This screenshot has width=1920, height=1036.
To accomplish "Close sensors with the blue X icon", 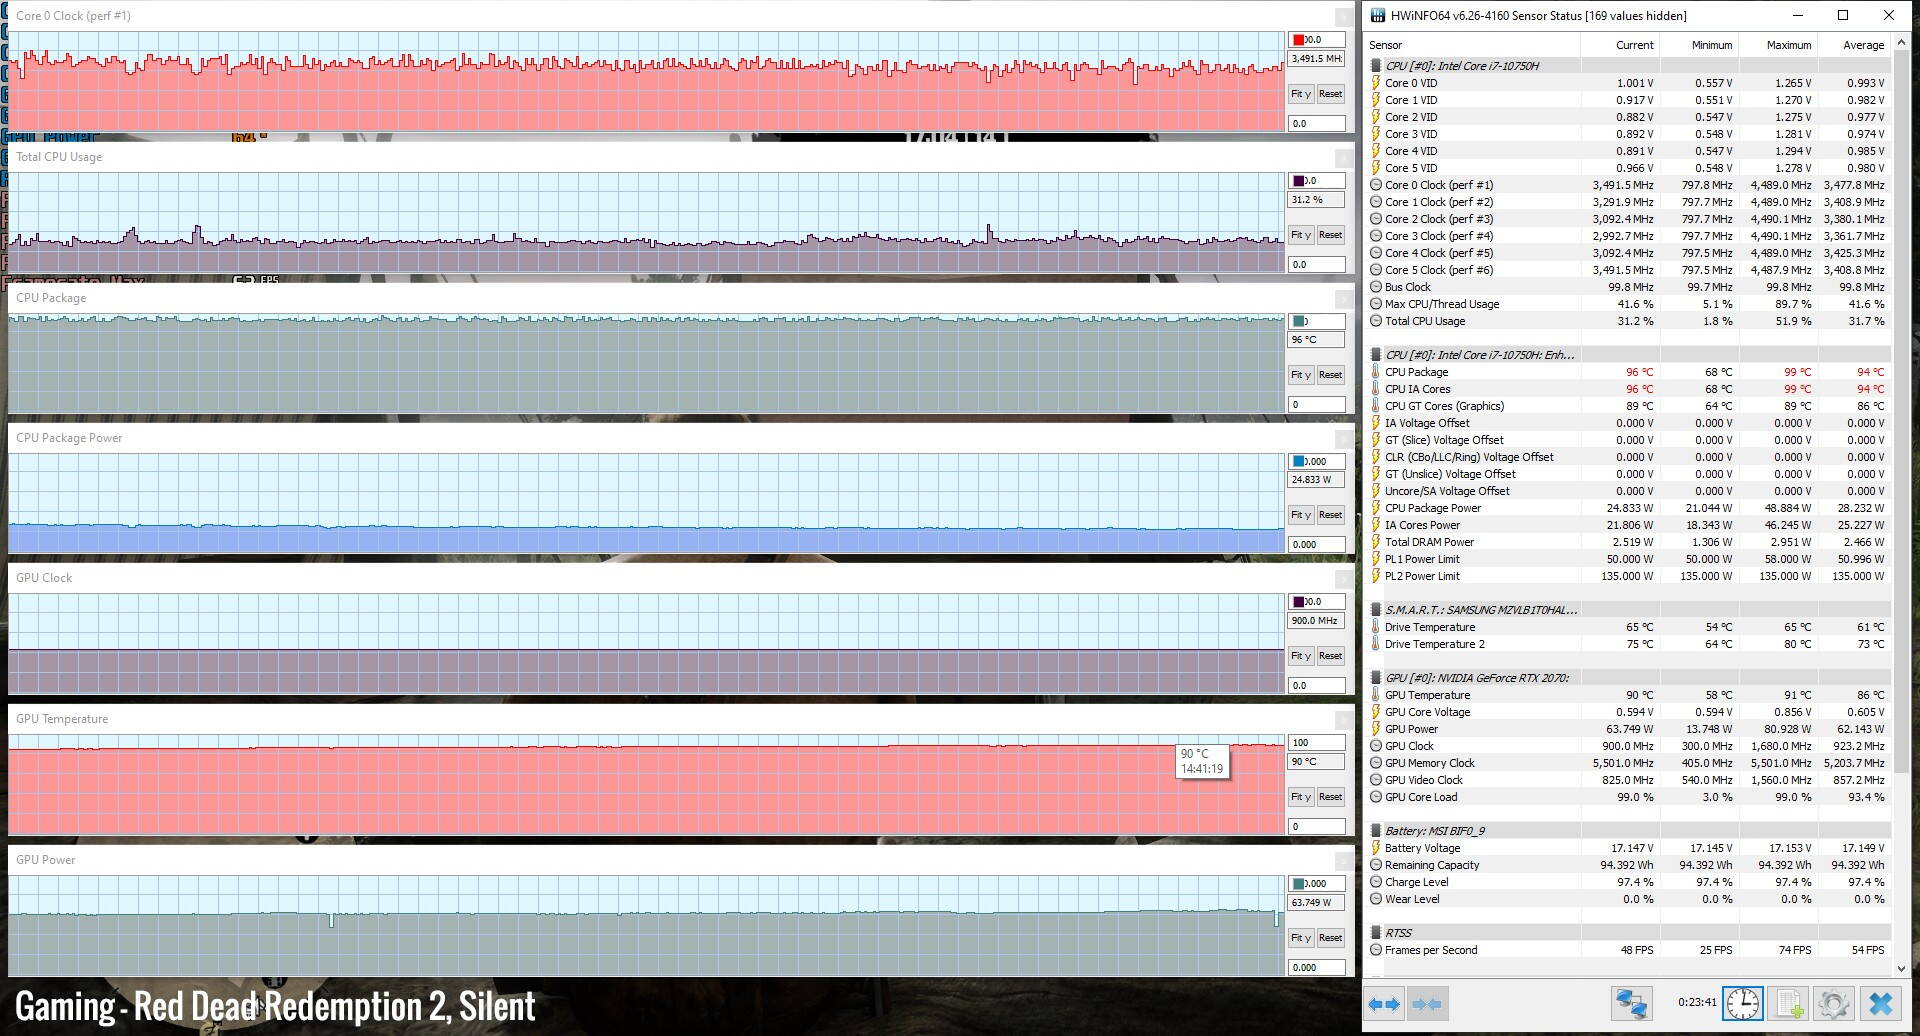I will point(1881,1004).
